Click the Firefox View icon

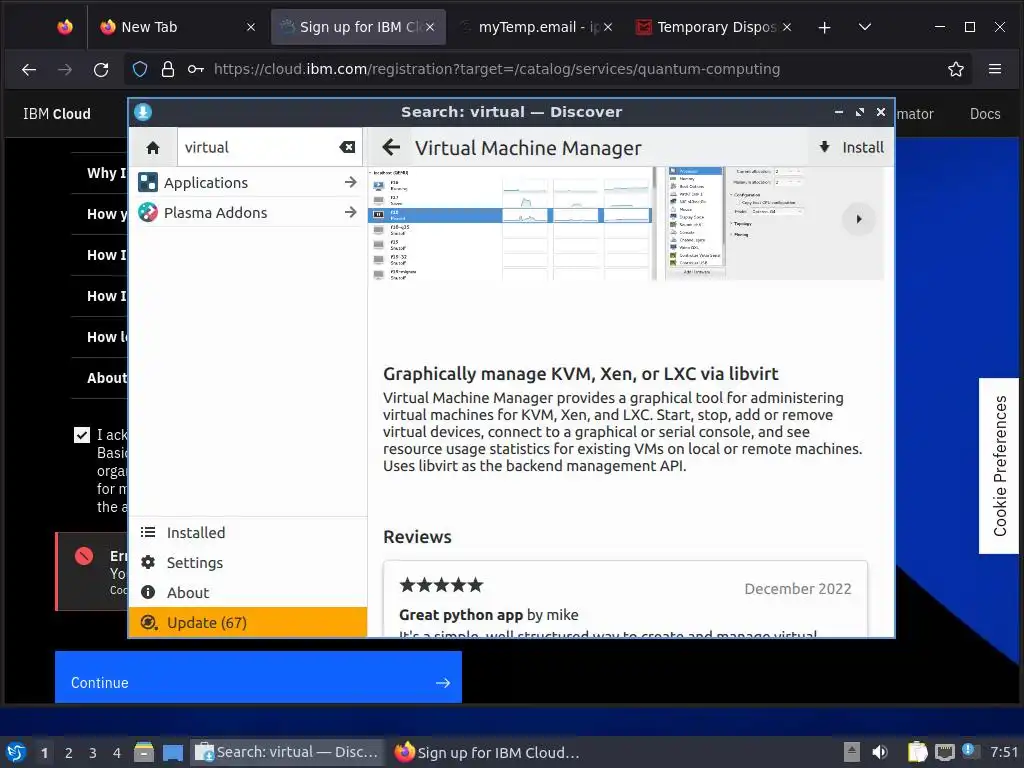click(x=65, y=27)
